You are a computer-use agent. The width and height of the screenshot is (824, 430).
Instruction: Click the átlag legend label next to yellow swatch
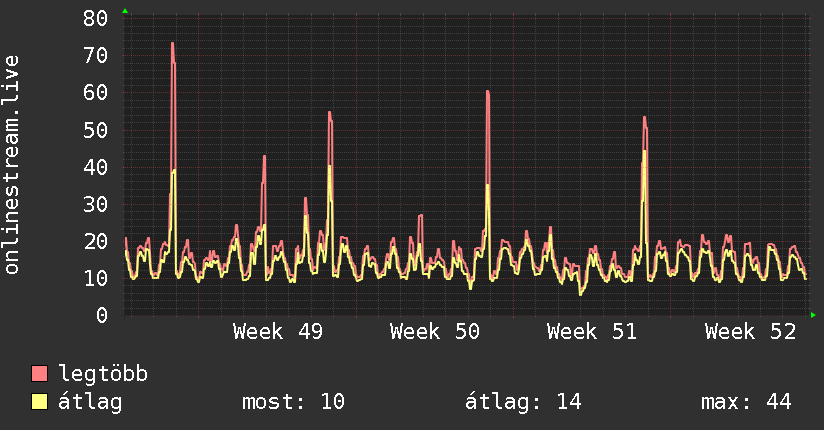pyautogui.click(x=90, y=402)
